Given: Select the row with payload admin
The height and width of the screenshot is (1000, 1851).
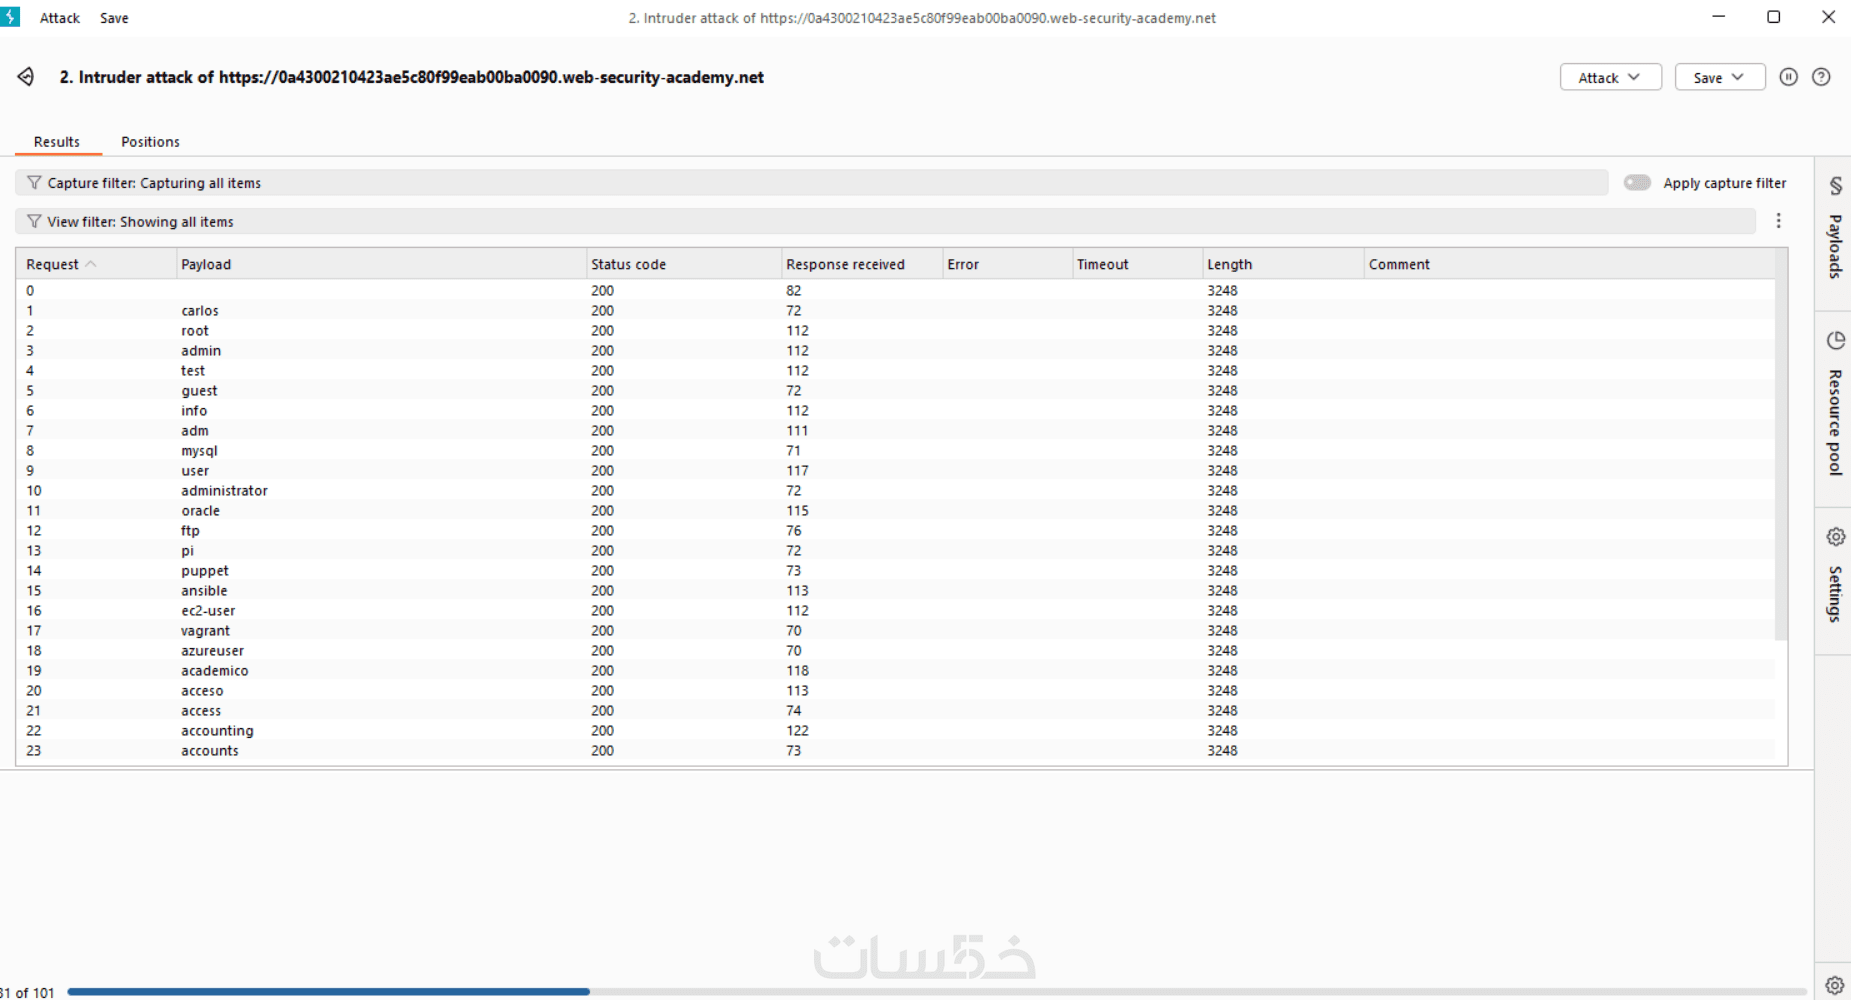Looking at the screenshot, I should coord(895,351).
